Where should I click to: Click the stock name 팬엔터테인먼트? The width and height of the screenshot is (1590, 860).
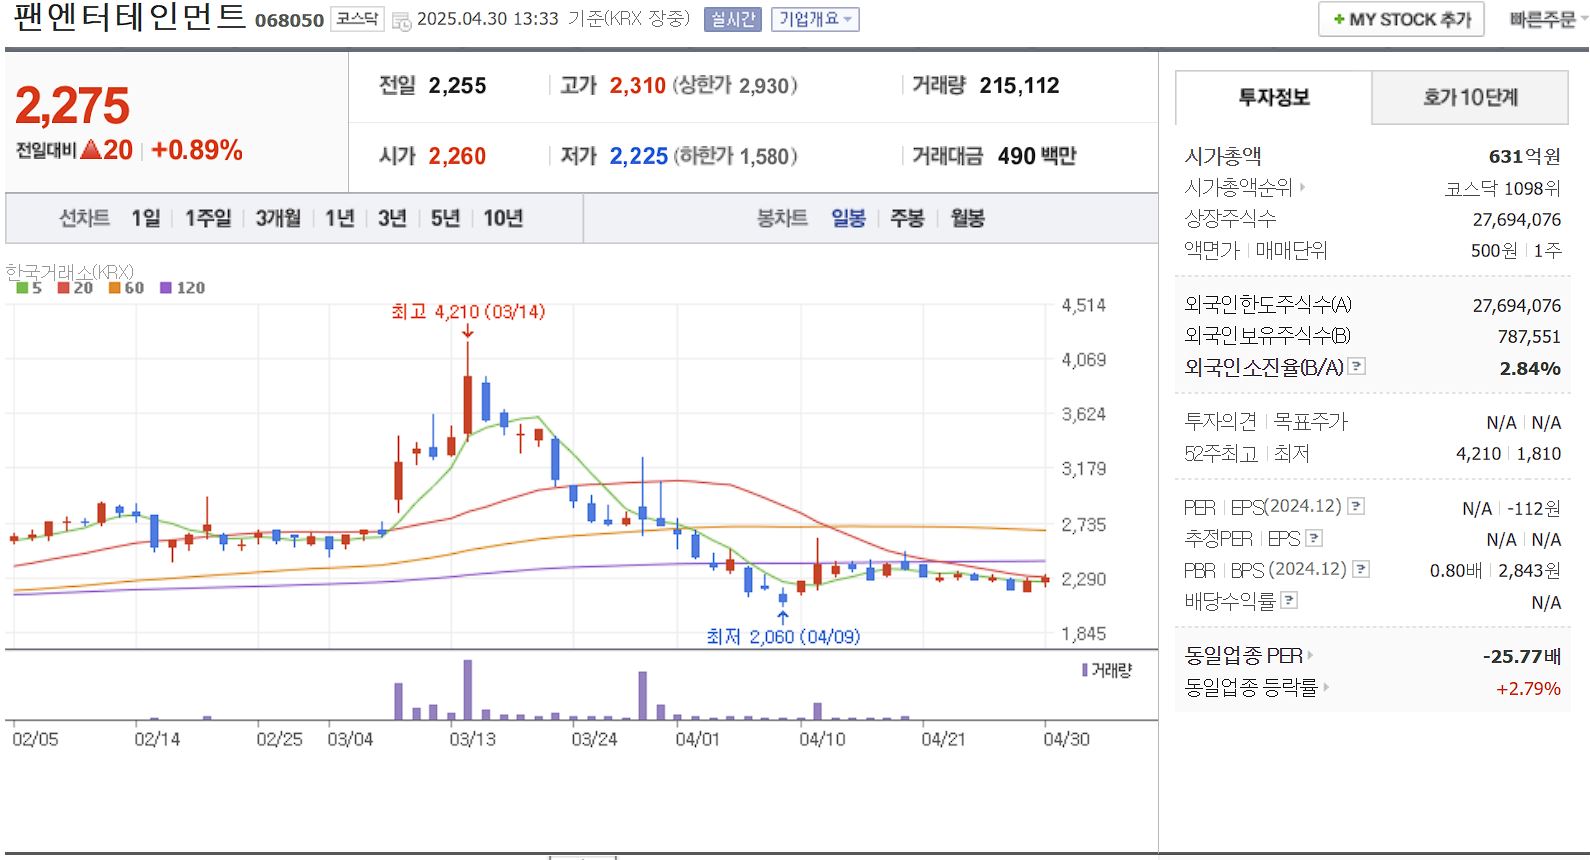pyautogui.click(x=130, y=18)
